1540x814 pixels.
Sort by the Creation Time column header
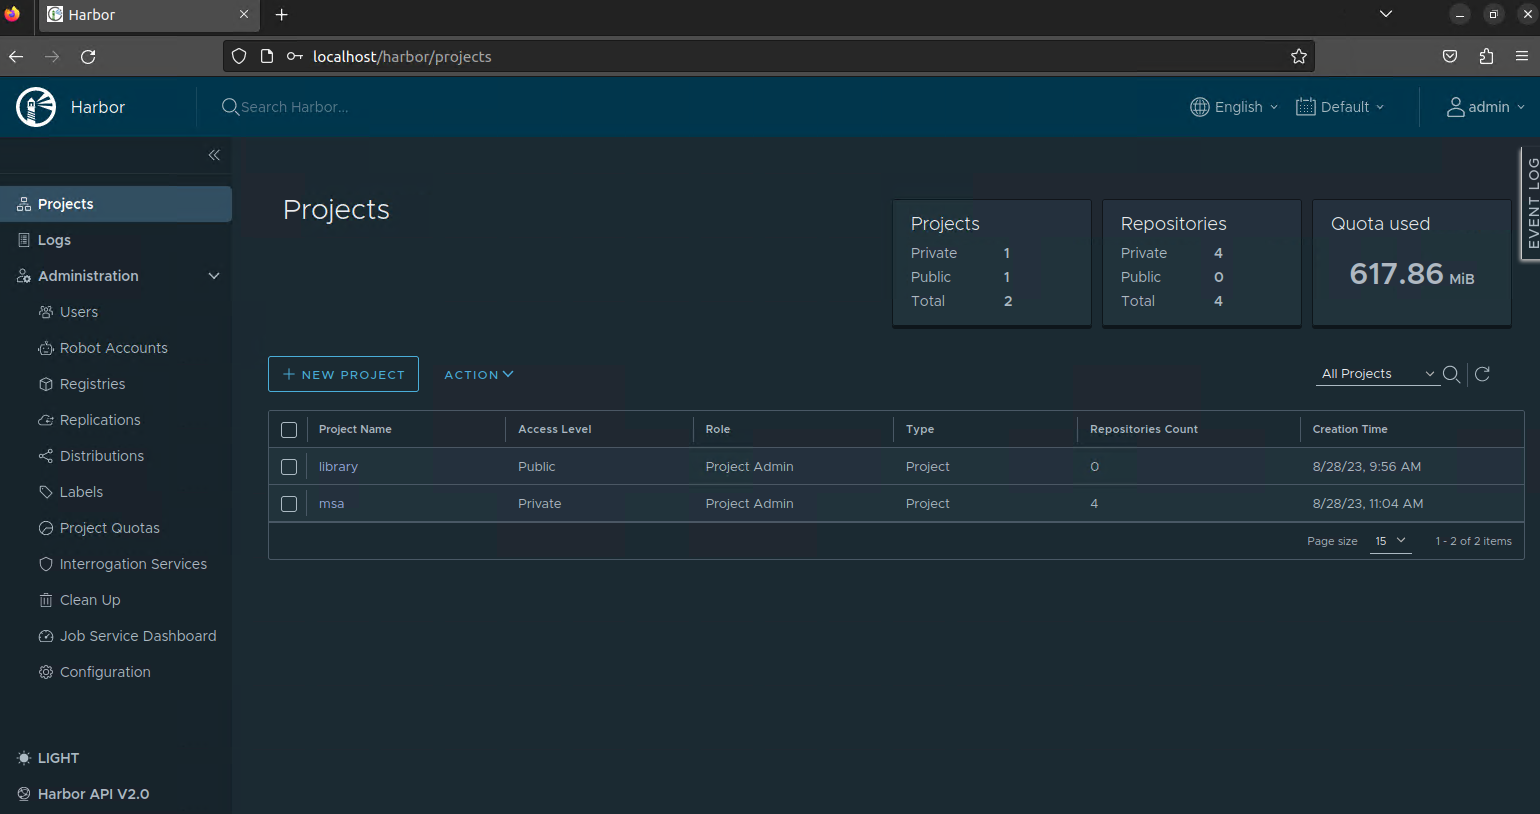tap(1350, 429)
